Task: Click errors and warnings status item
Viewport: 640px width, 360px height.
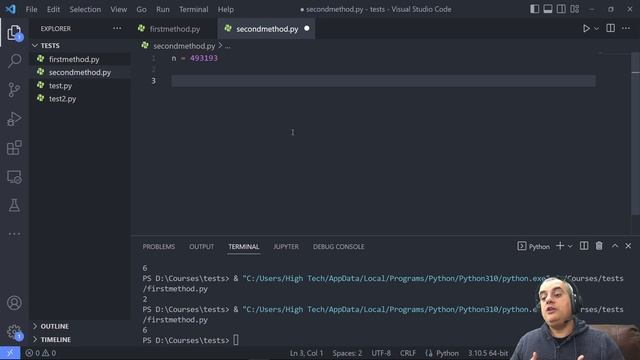Action: (40, 353)
